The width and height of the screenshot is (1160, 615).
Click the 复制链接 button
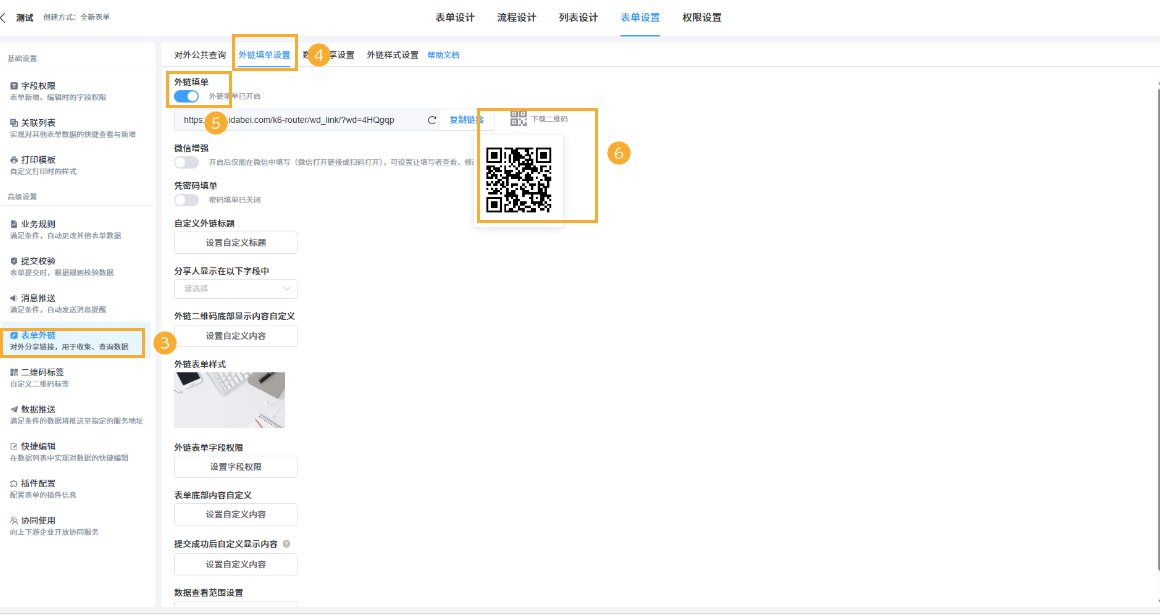click(468, 119)
